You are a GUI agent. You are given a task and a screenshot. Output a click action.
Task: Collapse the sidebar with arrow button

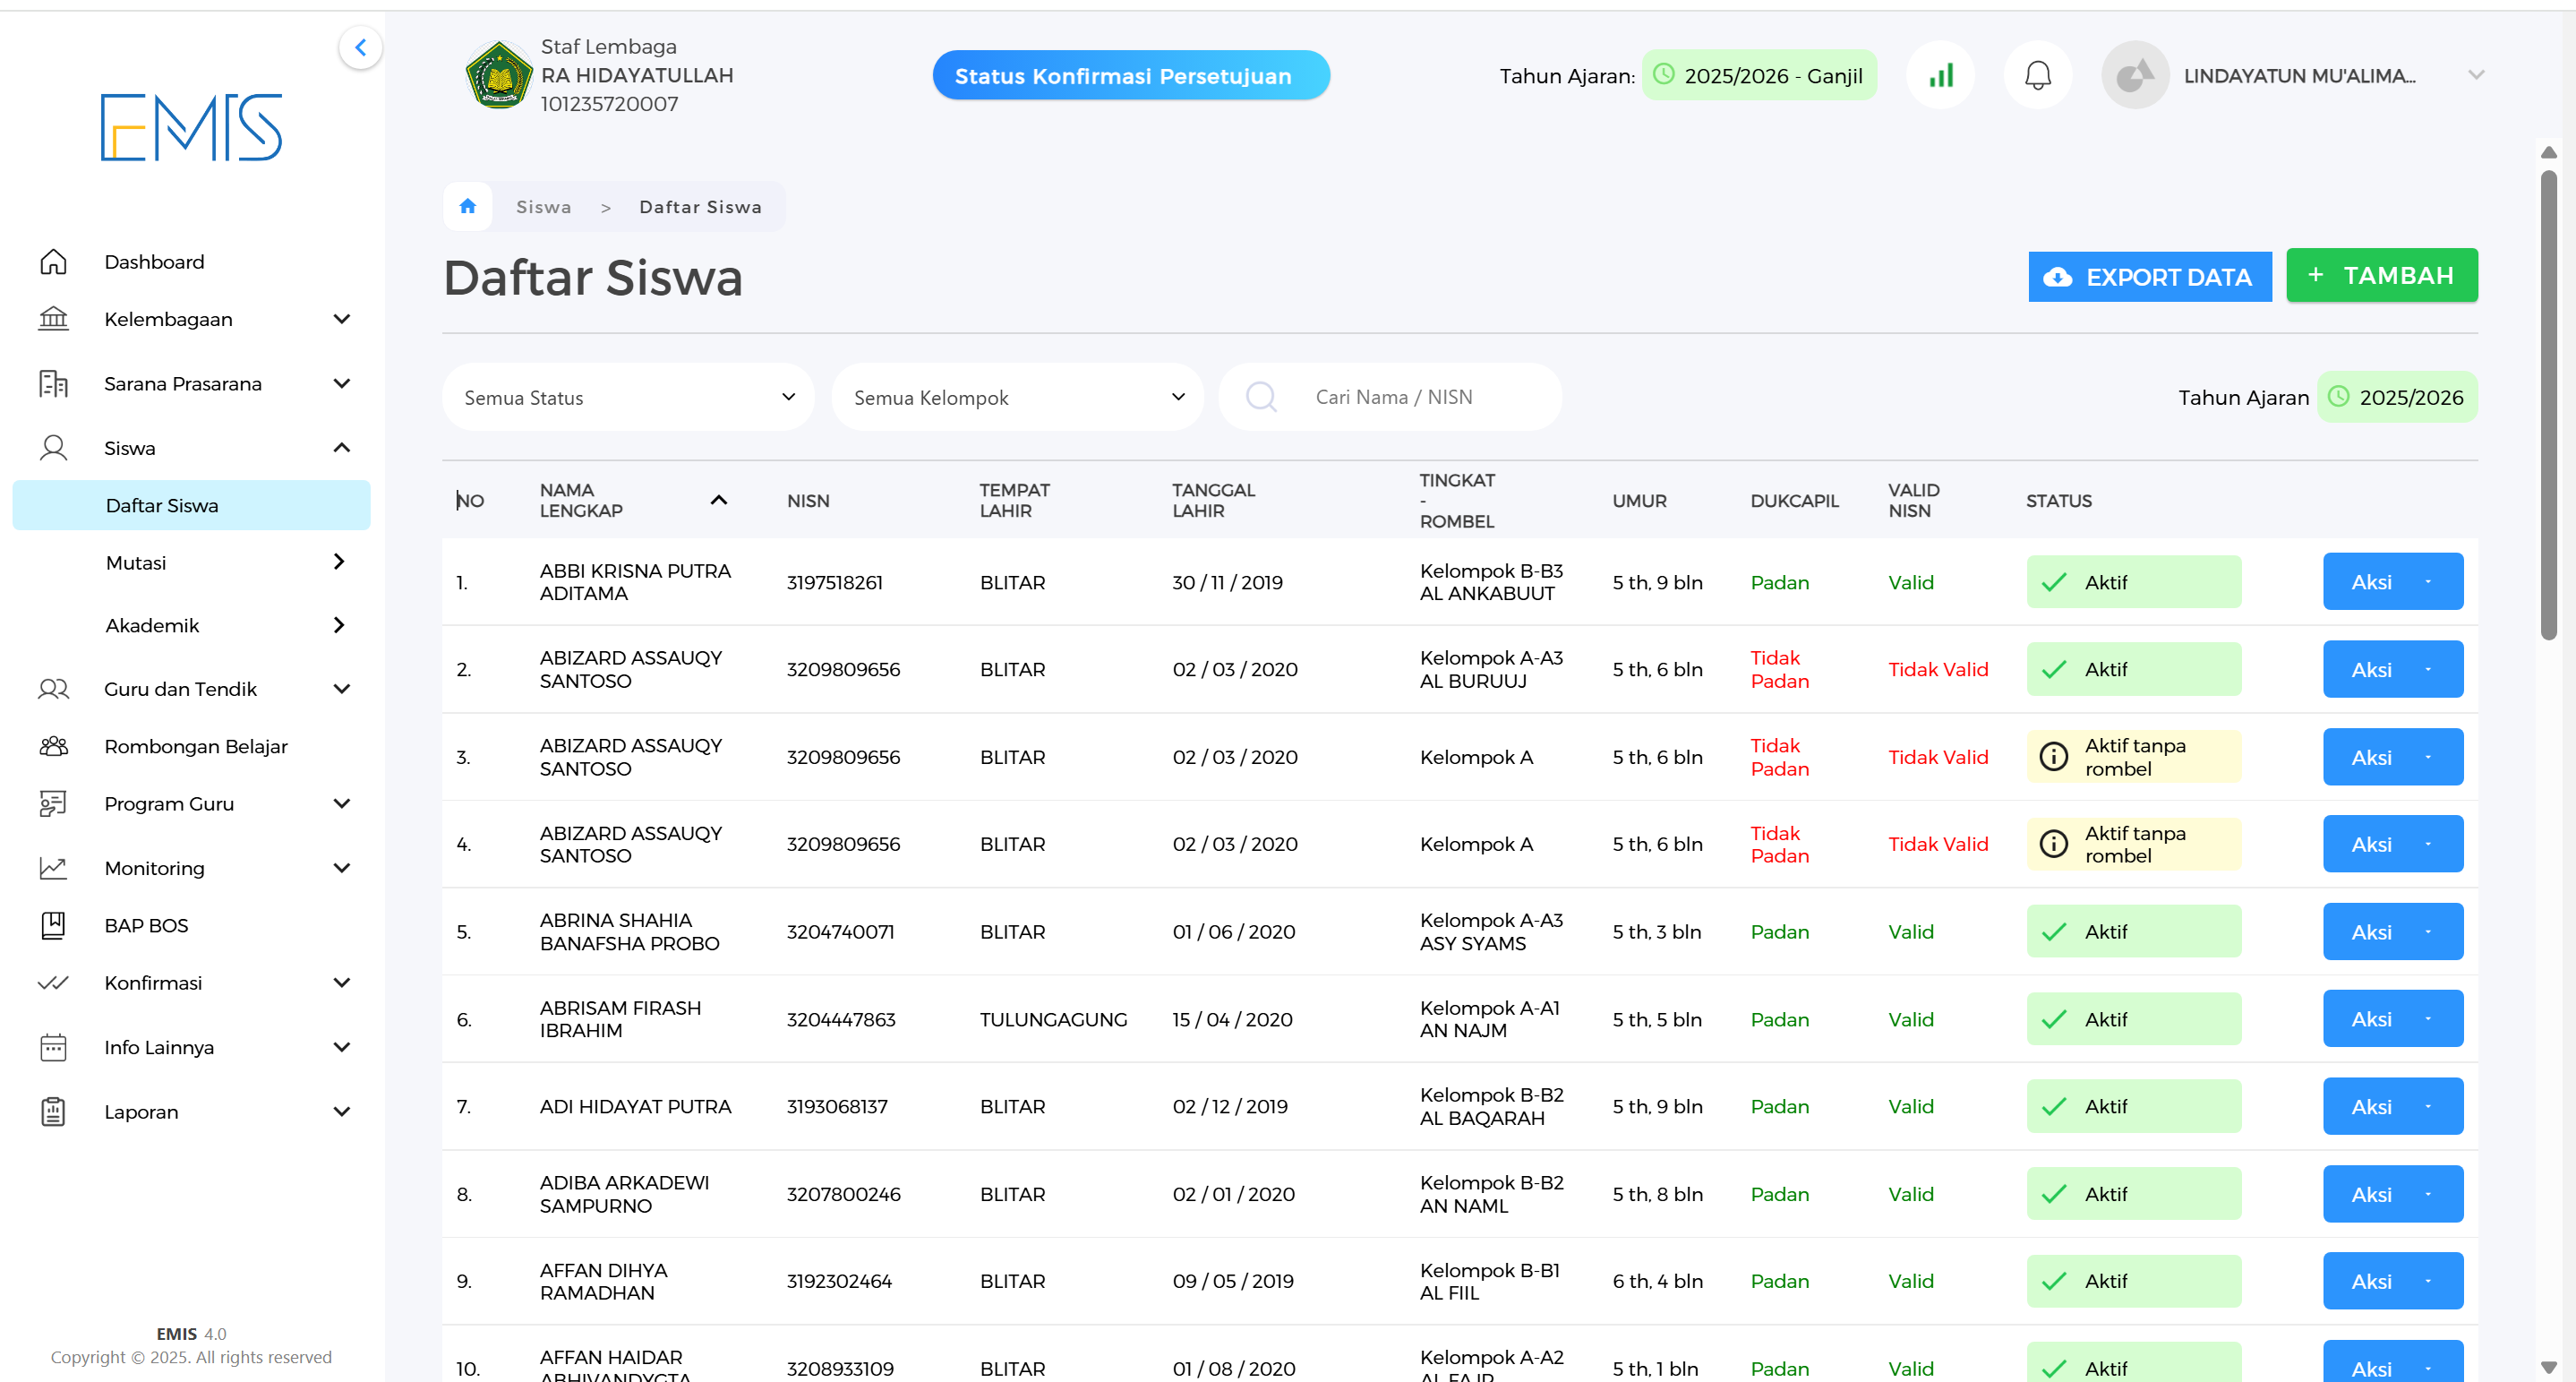pos(360,47)
